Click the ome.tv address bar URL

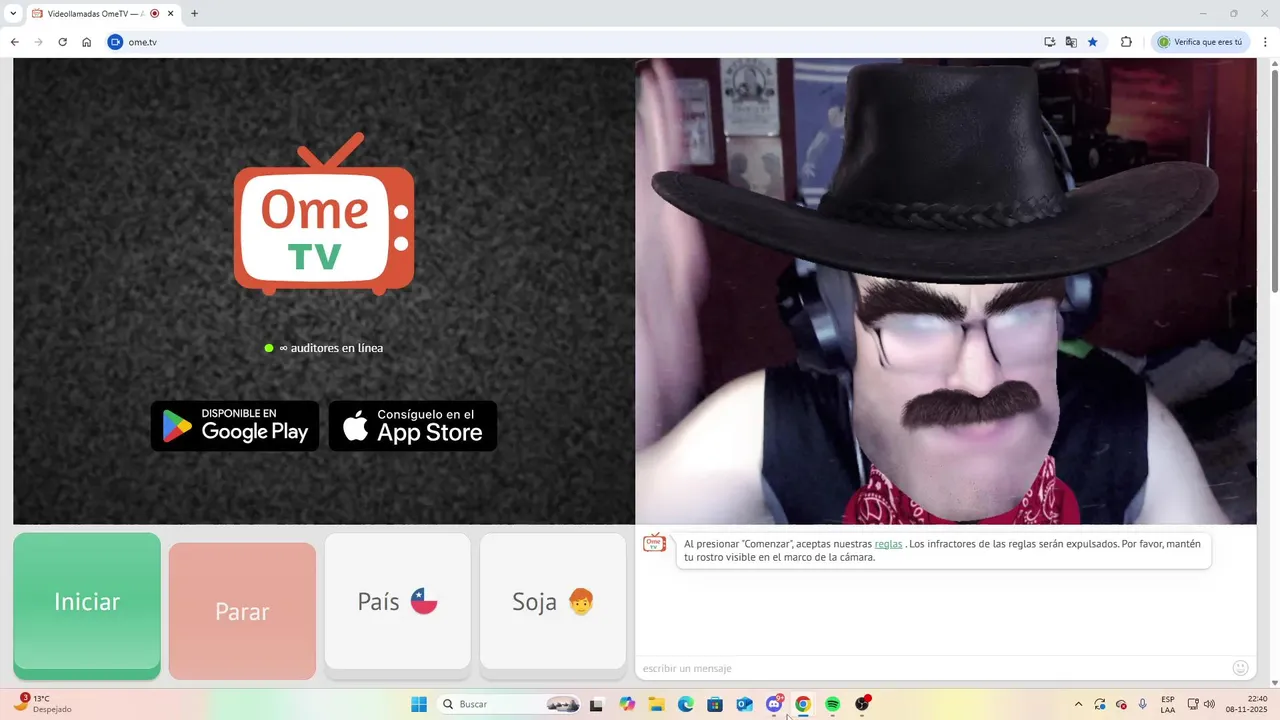pyautogui.click(x=142, y=42)
